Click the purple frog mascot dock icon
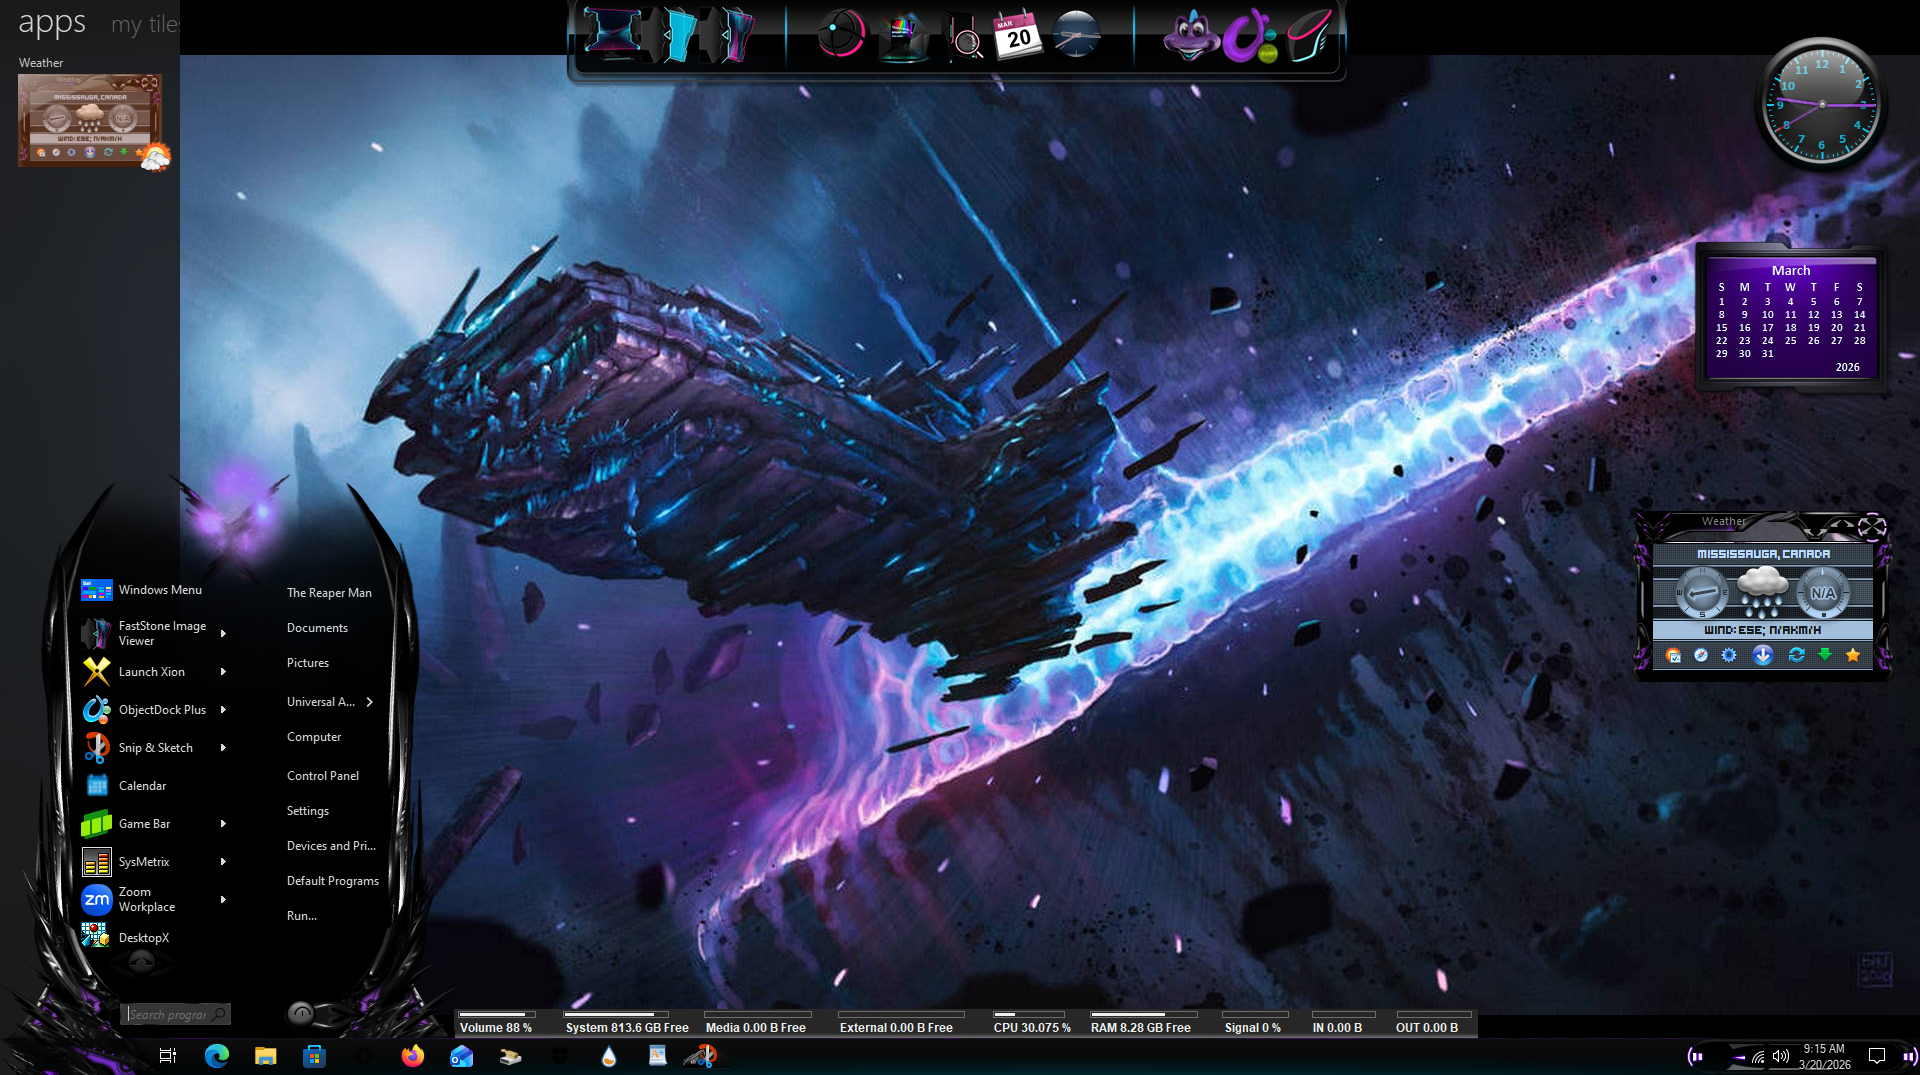Image resolution: width=1920 pixels, height=1075 pixels. (1189, 37)
